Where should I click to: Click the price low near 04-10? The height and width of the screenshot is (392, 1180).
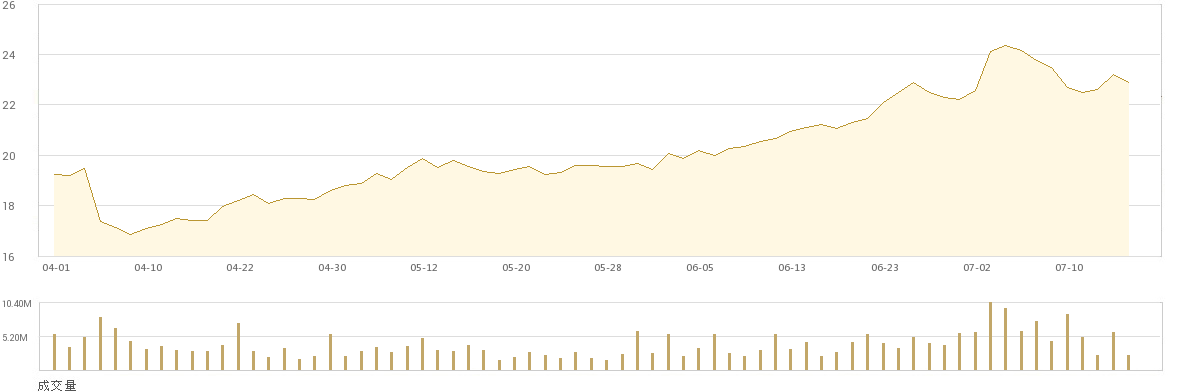(x=130, y=235)
